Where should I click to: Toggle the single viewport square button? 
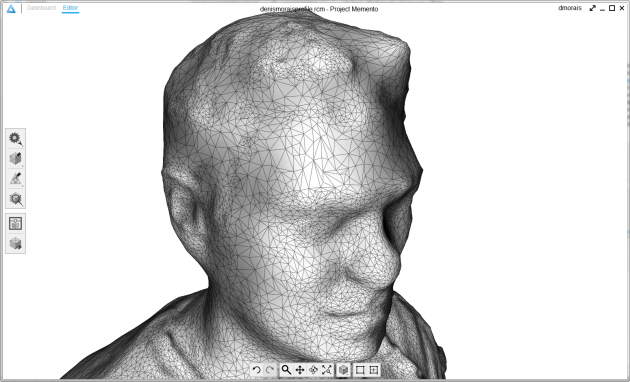click(x=360, y=370)
